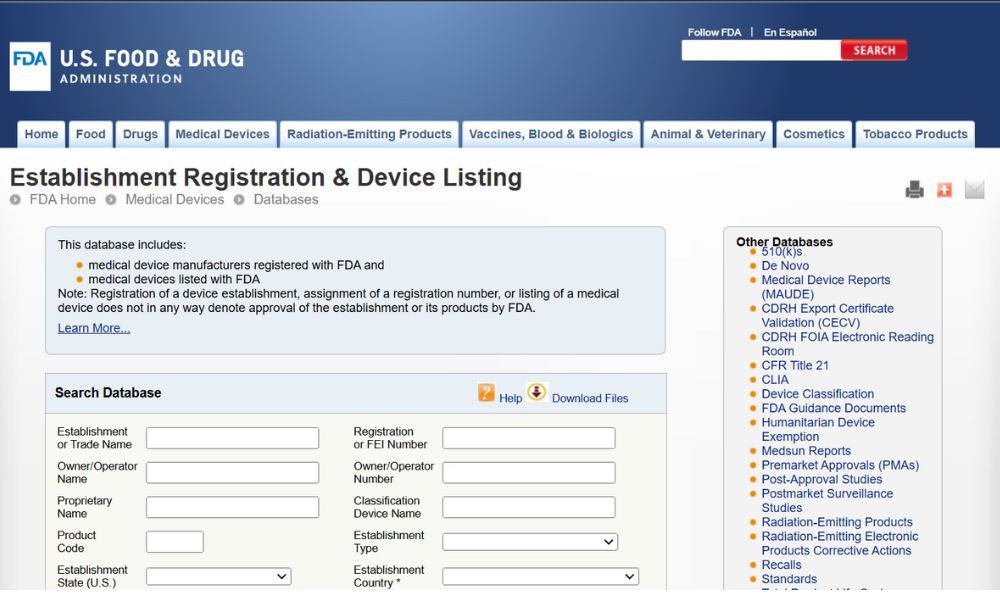This screenshot has height=600, width=1000.
Task: Click the email envelope icon
Action: 974,189
